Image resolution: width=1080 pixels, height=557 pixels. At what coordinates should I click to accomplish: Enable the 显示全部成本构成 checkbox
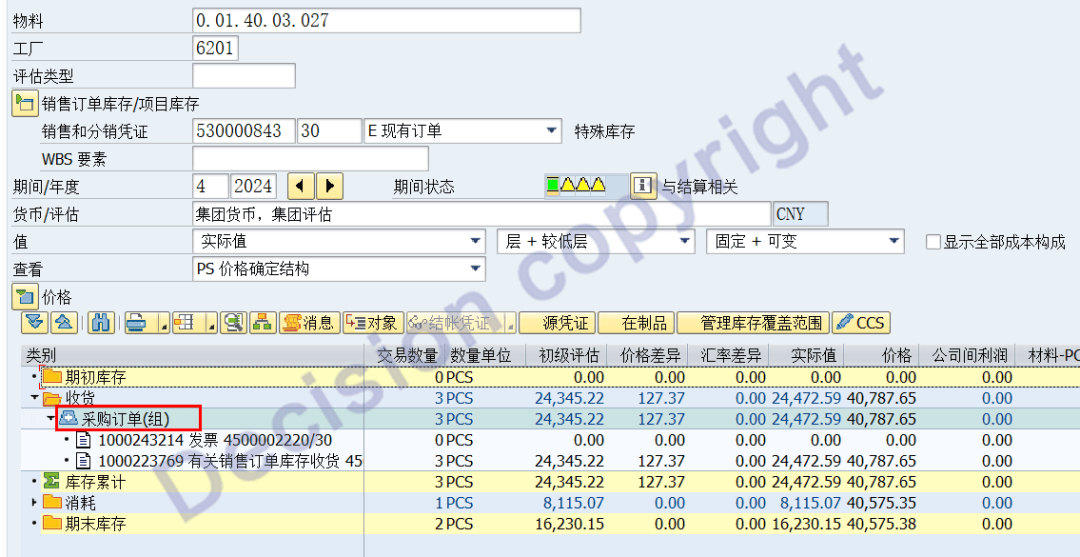coord(933,242)
